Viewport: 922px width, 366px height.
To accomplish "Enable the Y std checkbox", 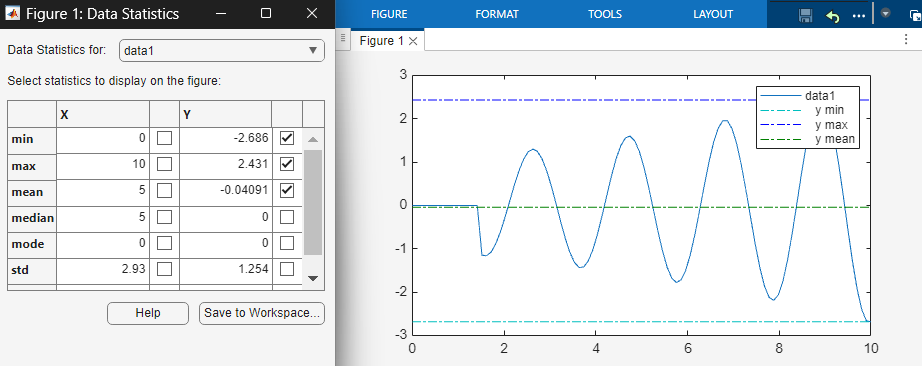I will 287,269.
